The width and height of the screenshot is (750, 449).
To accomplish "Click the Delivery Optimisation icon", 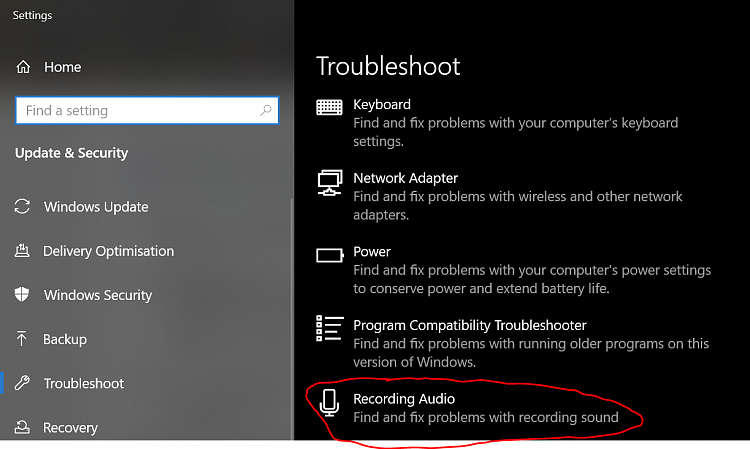I will (22, 251).
